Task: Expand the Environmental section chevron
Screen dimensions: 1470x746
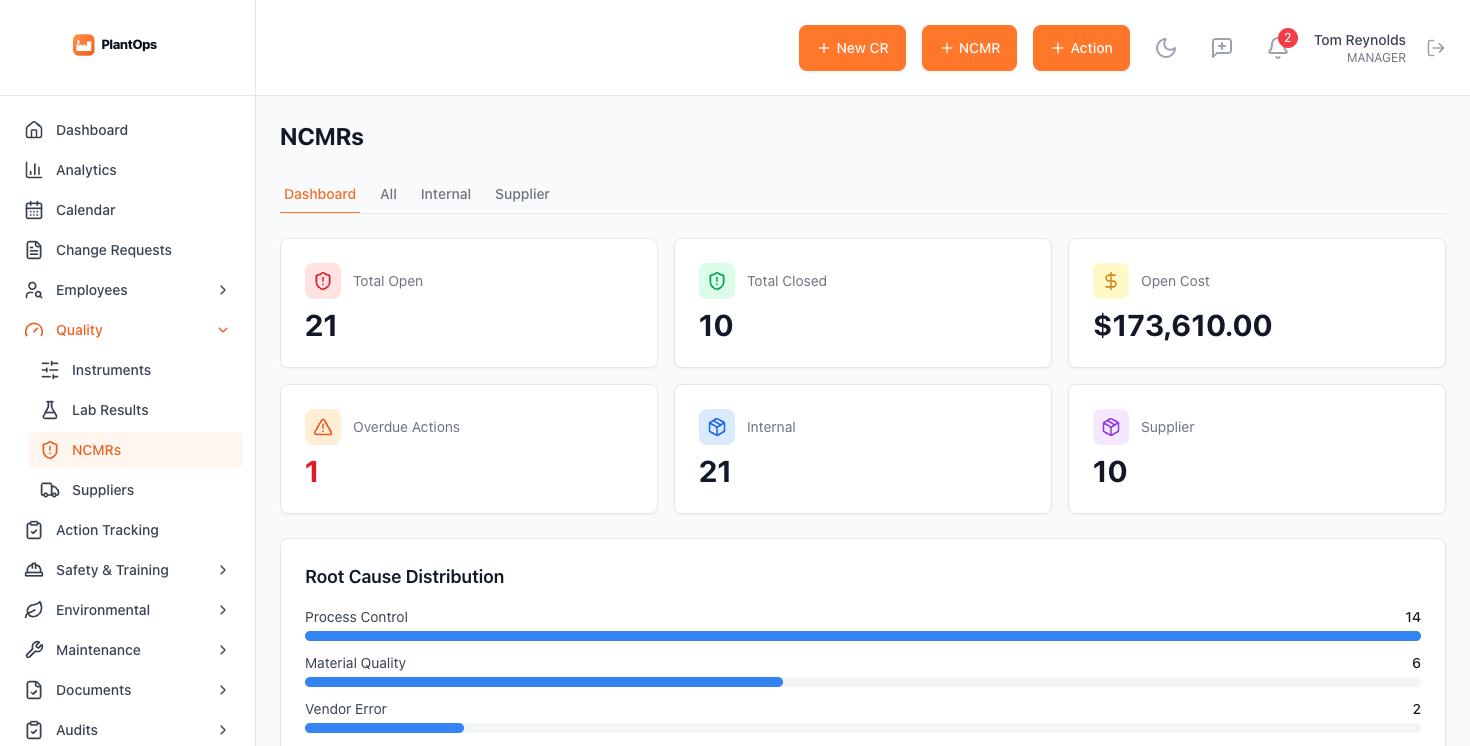Action: [223, 610]
